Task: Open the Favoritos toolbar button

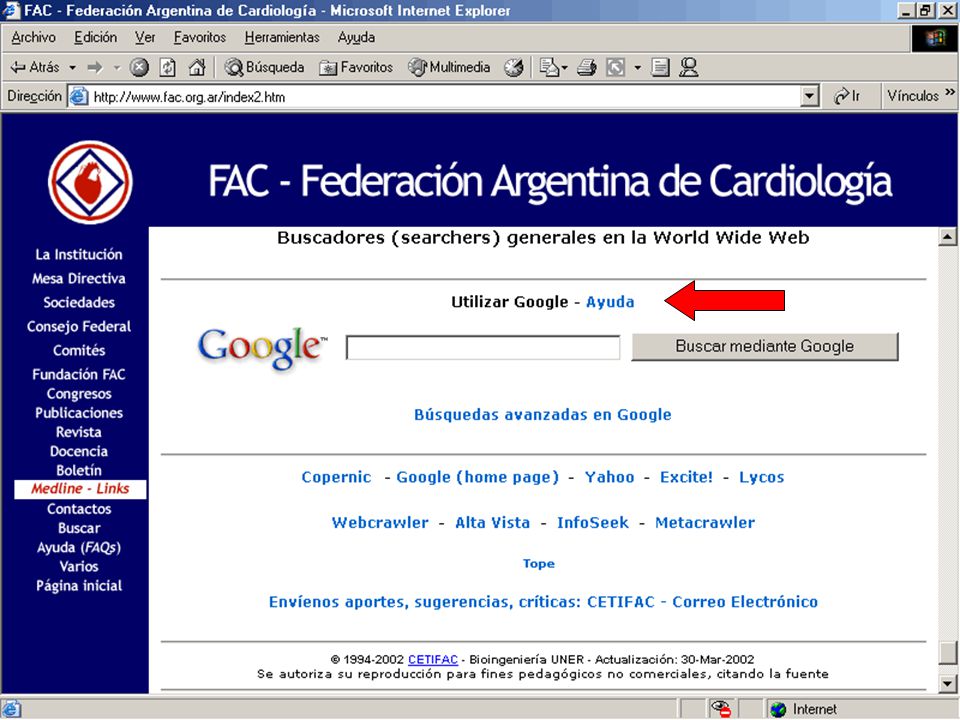Action: tap(356, 67)
